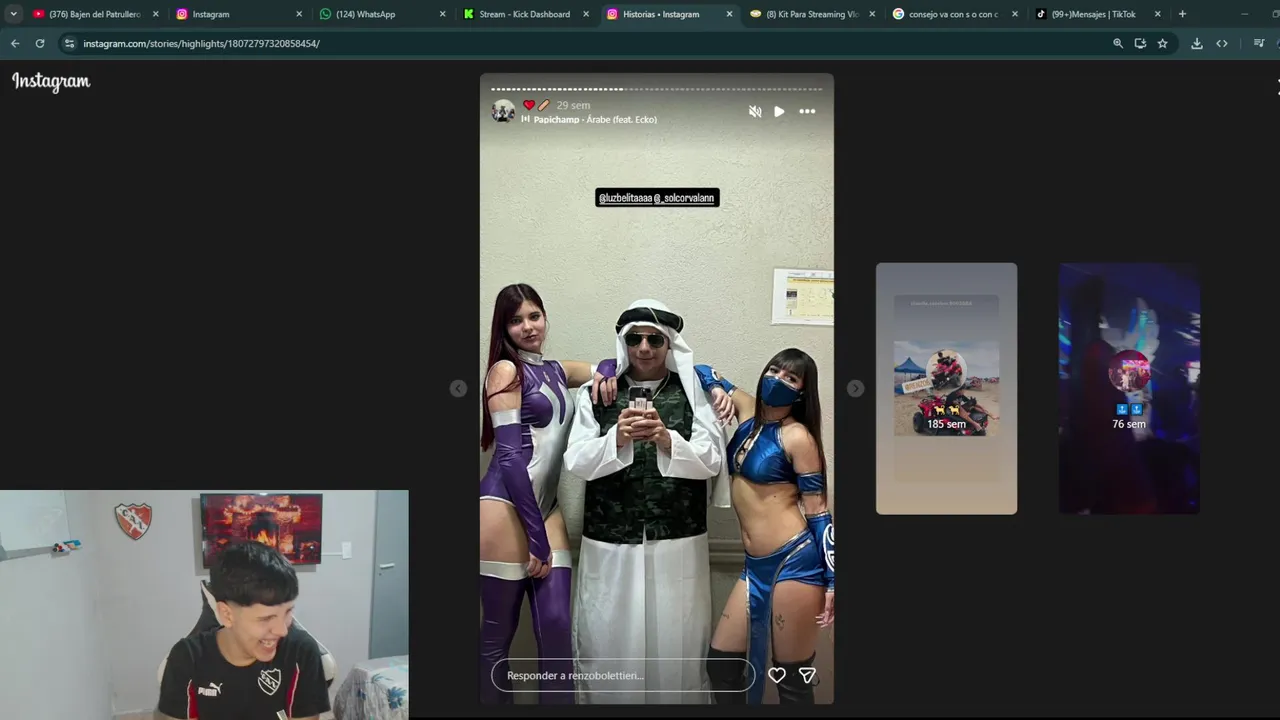Close the WhatsApp tab

pos(442,14)
